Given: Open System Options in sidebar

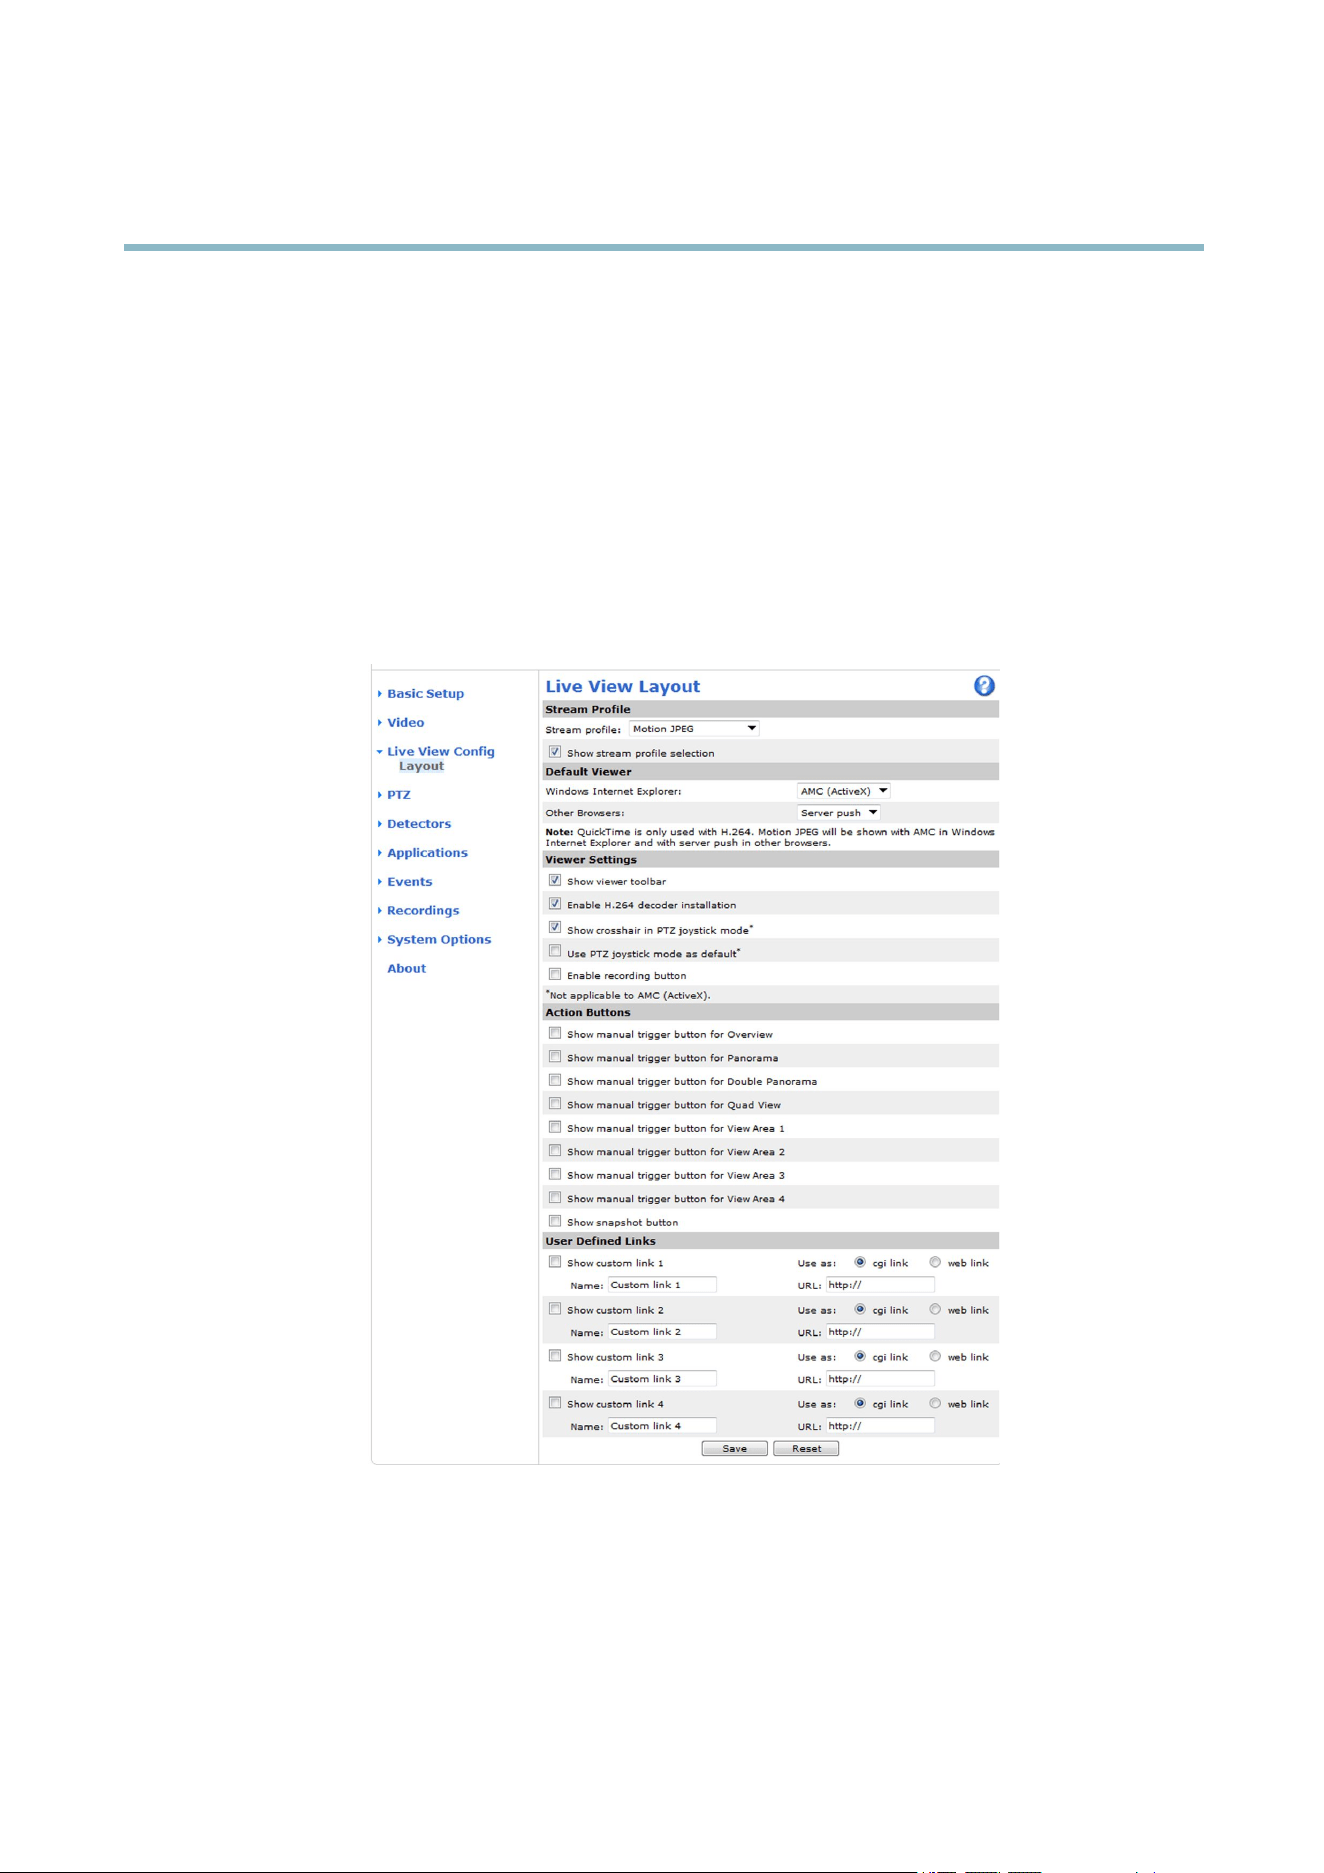Looking at the screenshot, I should (439, 940).
